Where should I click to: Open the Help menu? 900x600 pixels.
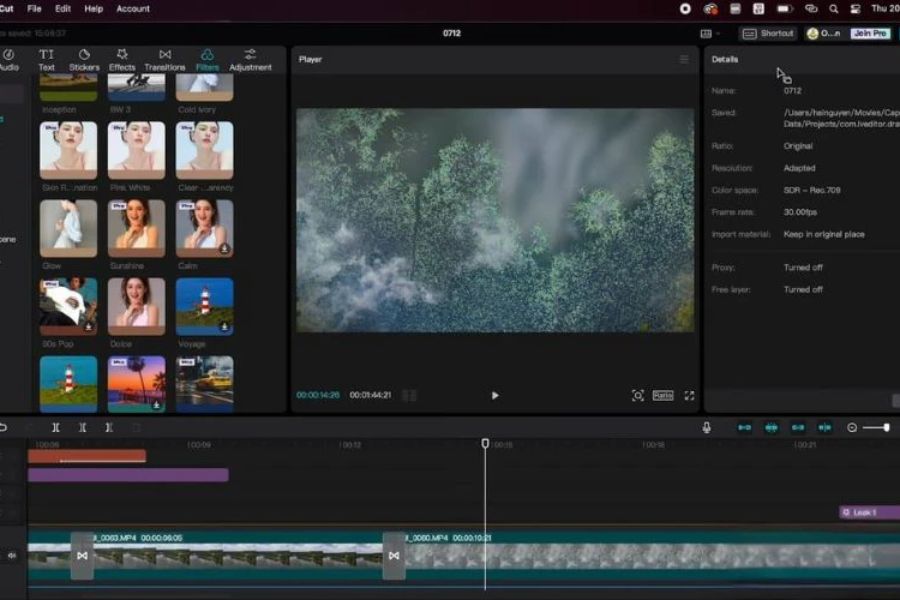(x=93, y=9)
